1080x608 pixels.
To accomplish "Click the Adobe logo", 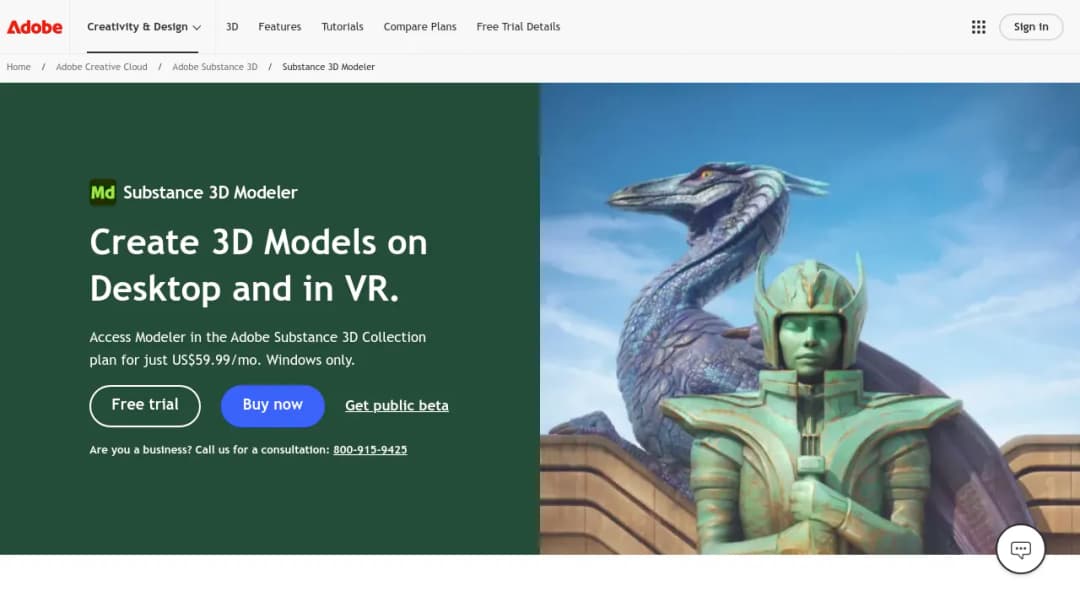I will [34, 27].
